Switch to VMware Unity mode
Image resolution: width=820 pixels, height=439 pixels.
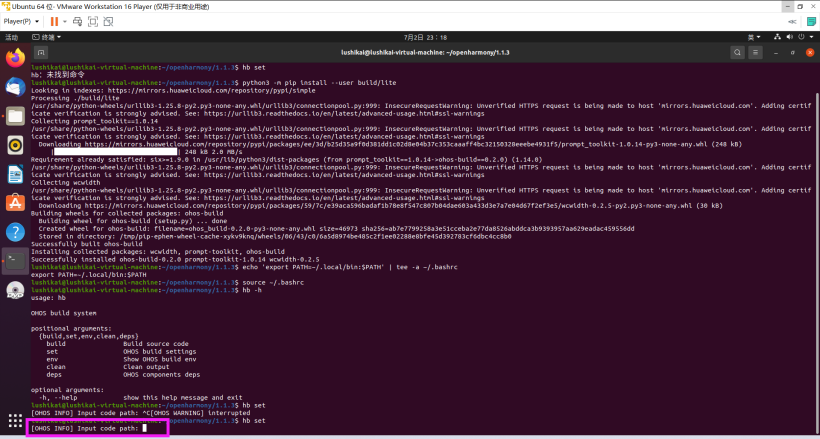tap(108, 21)
